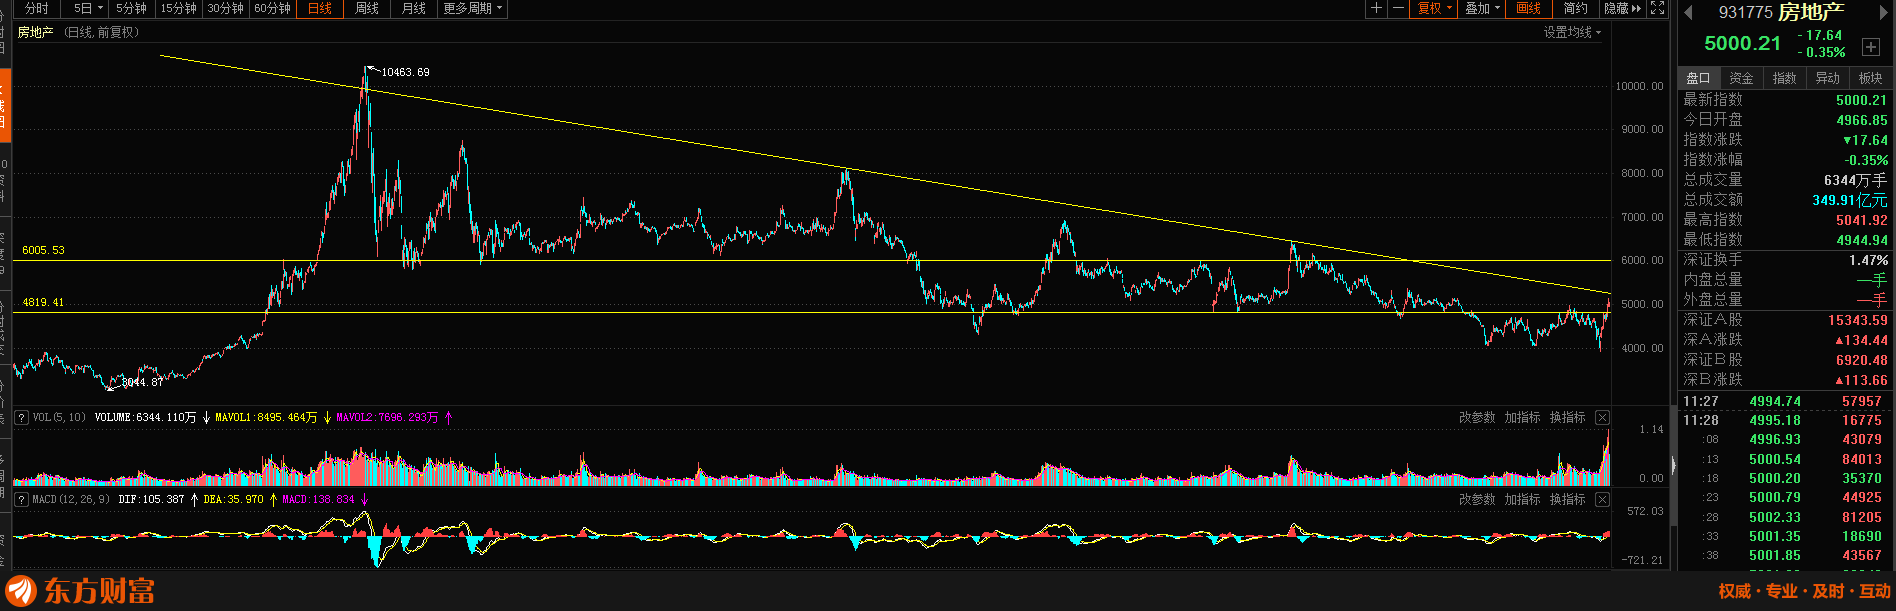Viewport: 1896px width, 611px height.
Task: Zoom out chart with minus icon
Action: coord(1398,8)
